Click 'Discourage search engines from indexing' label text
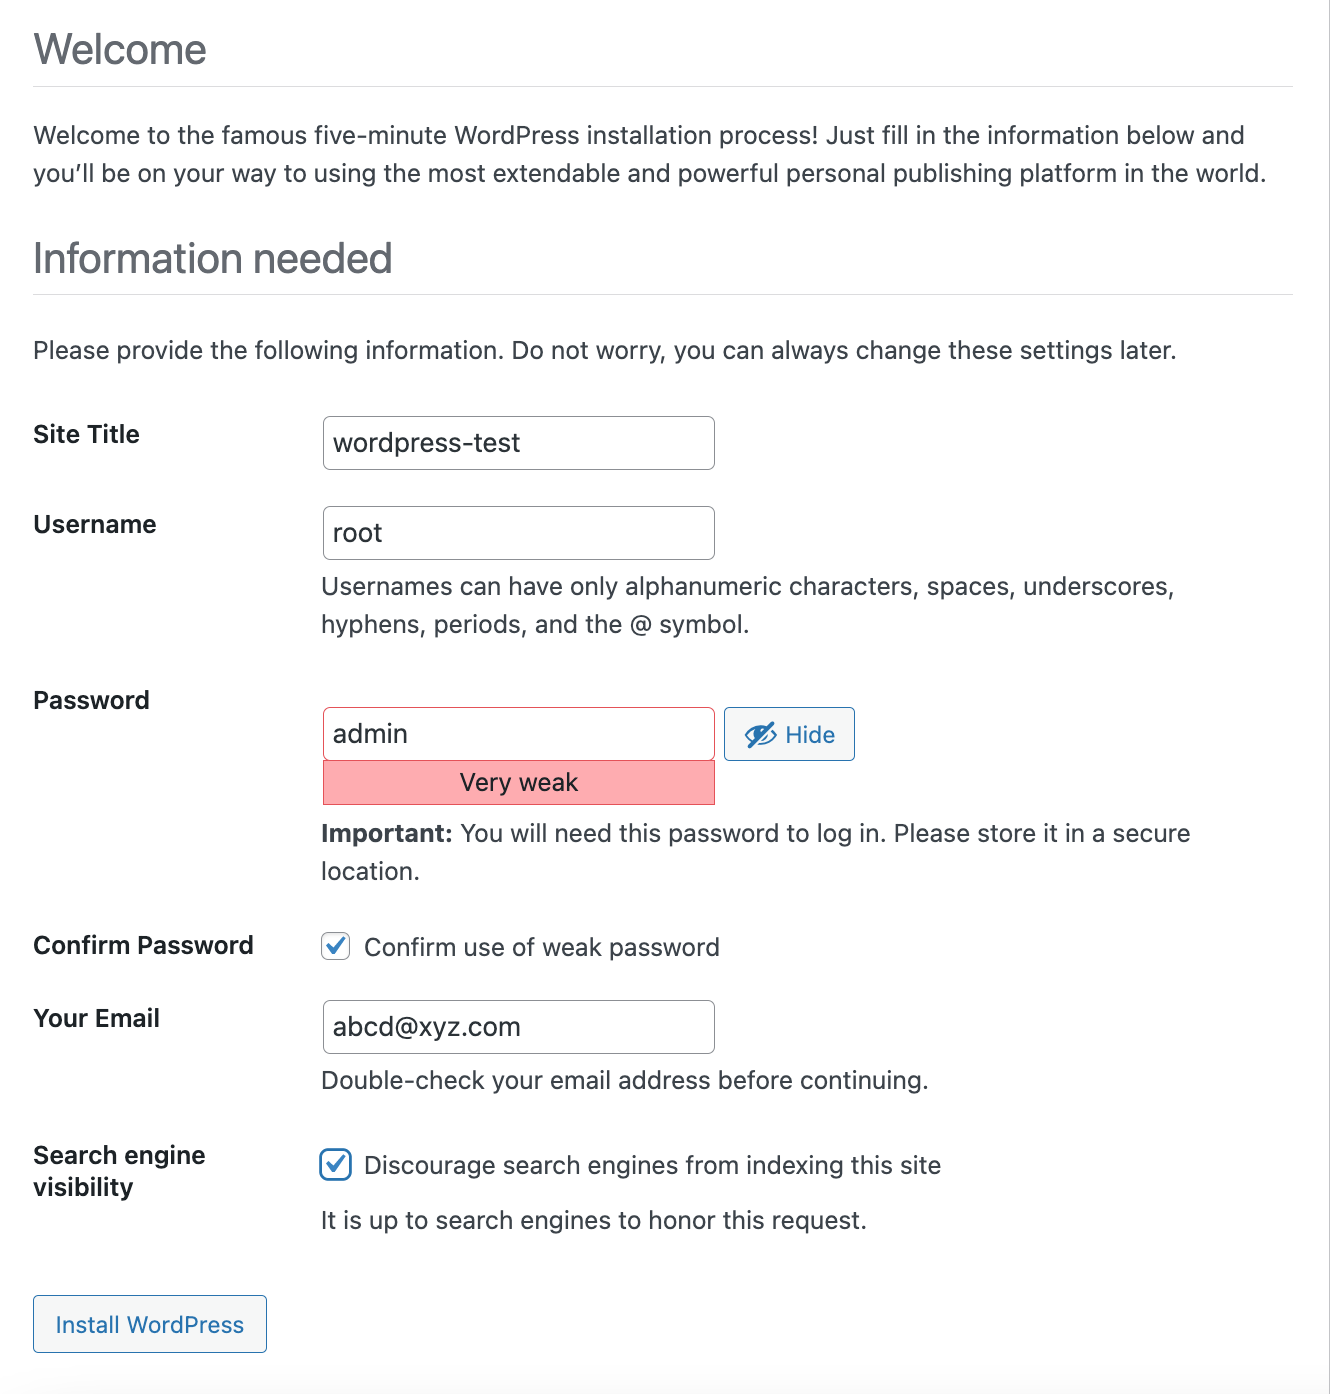Viewport: 1330px width, 1394px height. coord(652,1165)
